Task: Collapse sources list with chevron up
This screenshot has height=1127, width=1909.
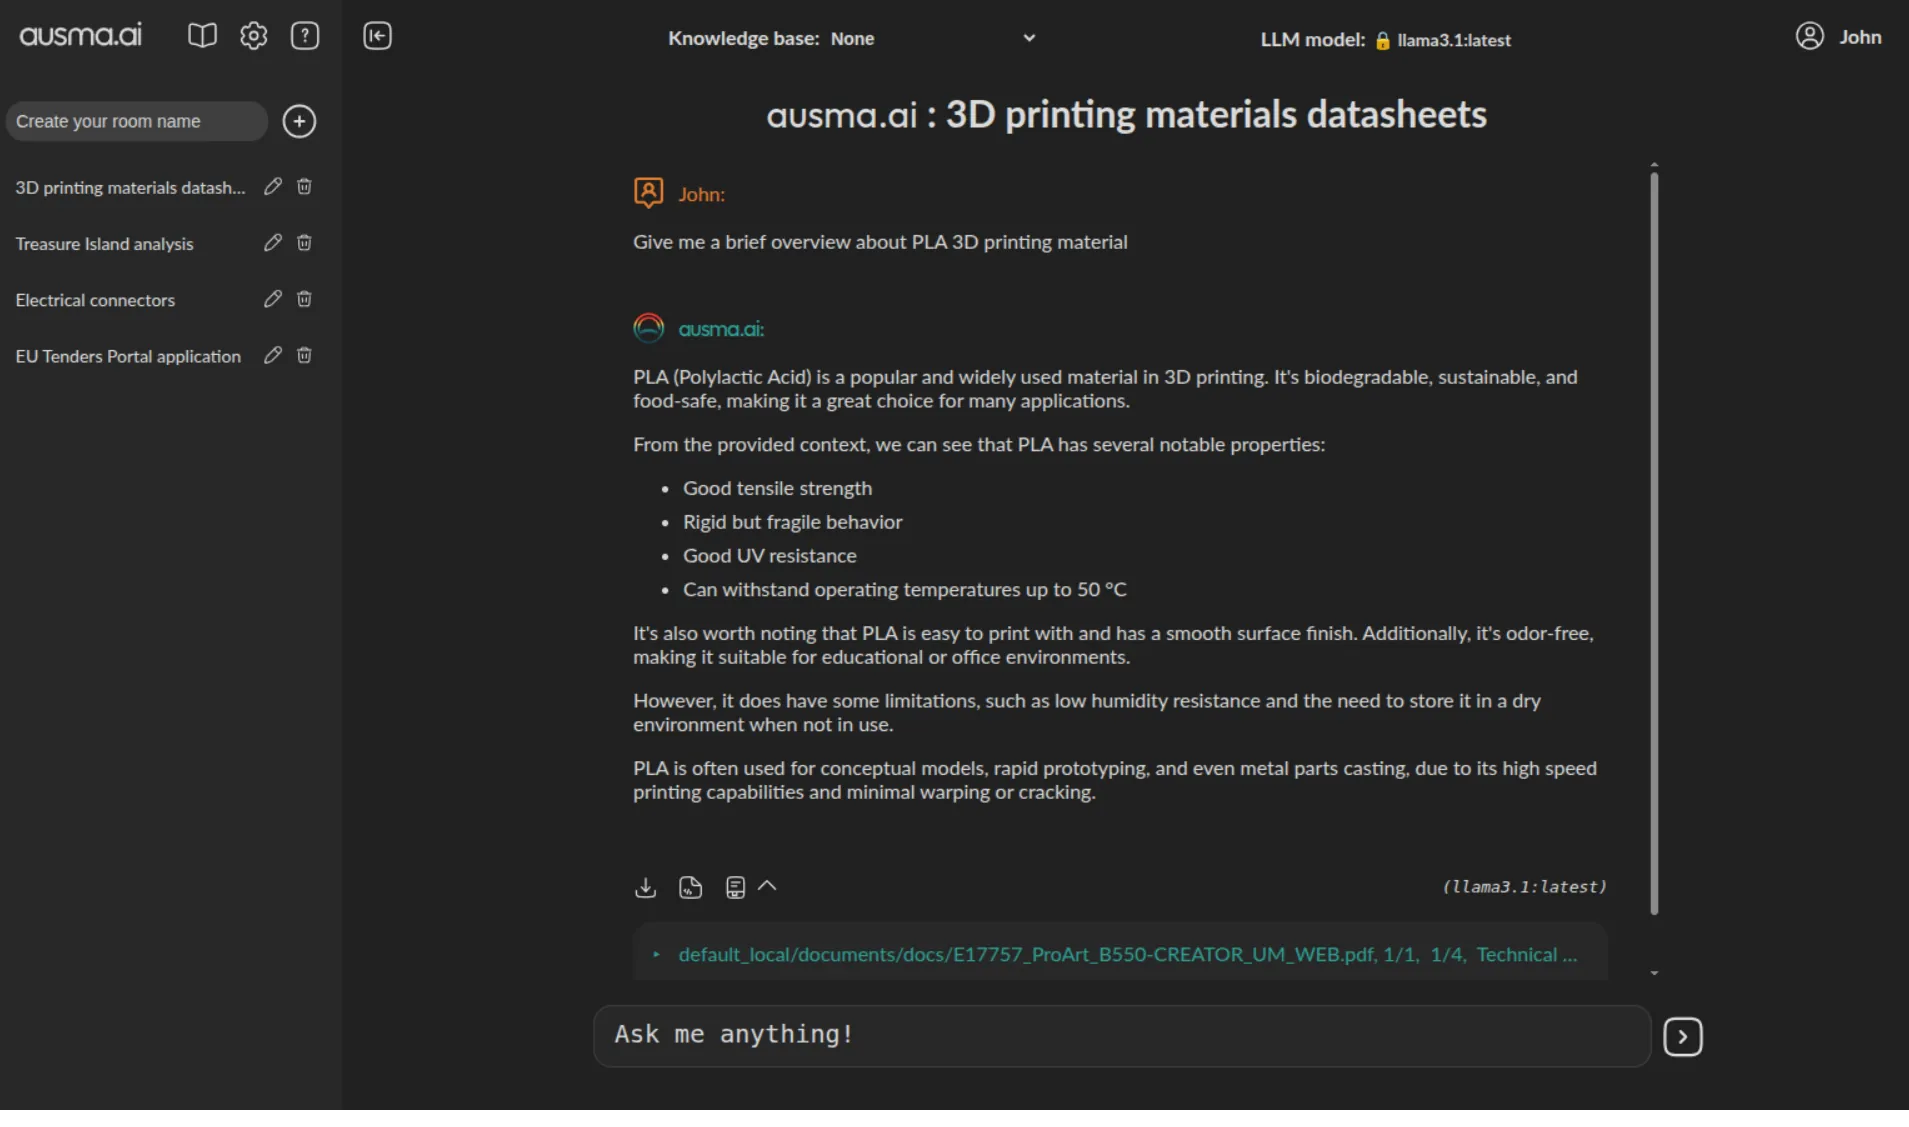Action: click(x=767, y=886)
